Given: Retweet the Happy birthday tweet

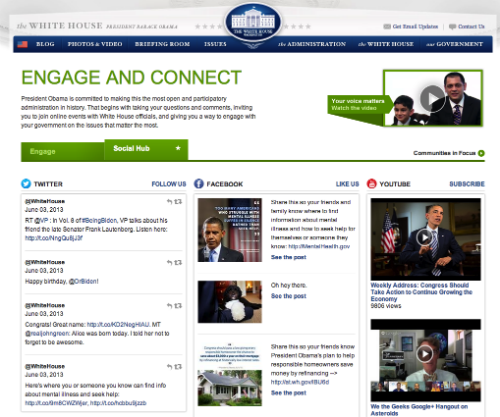Looking at the screenshot, I should 178,263.
